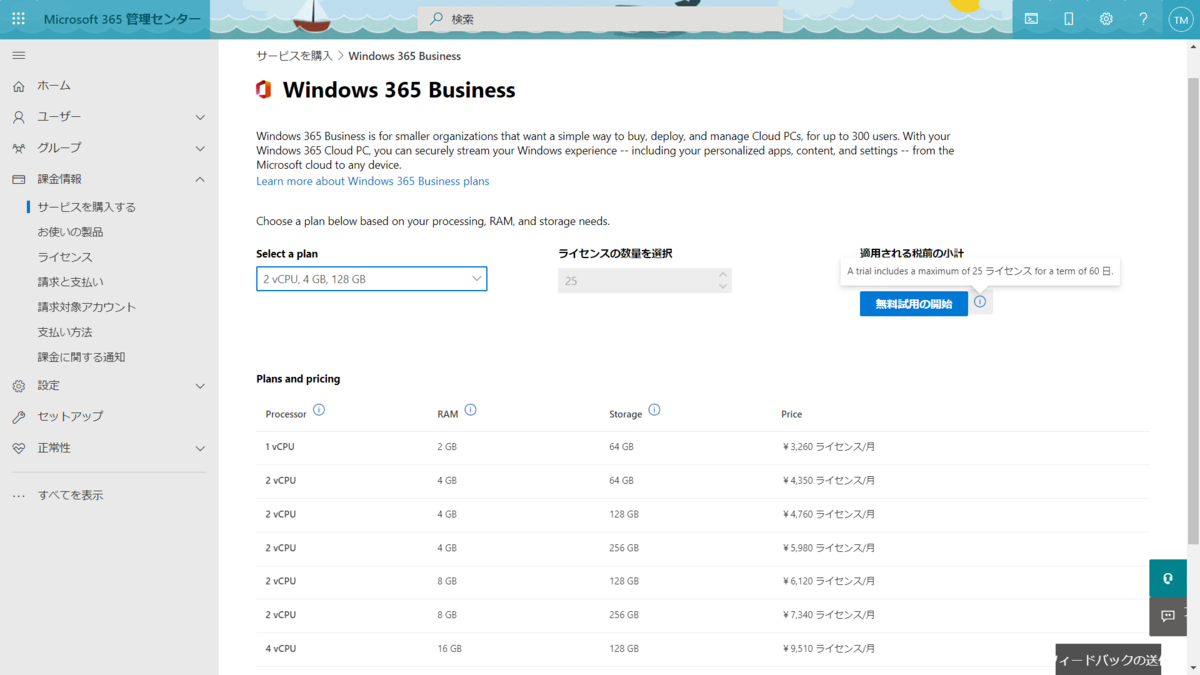Open 請求対象アカウント in the sidebar
Viewport: 1200px width, 675px height.
coord(87,307)
